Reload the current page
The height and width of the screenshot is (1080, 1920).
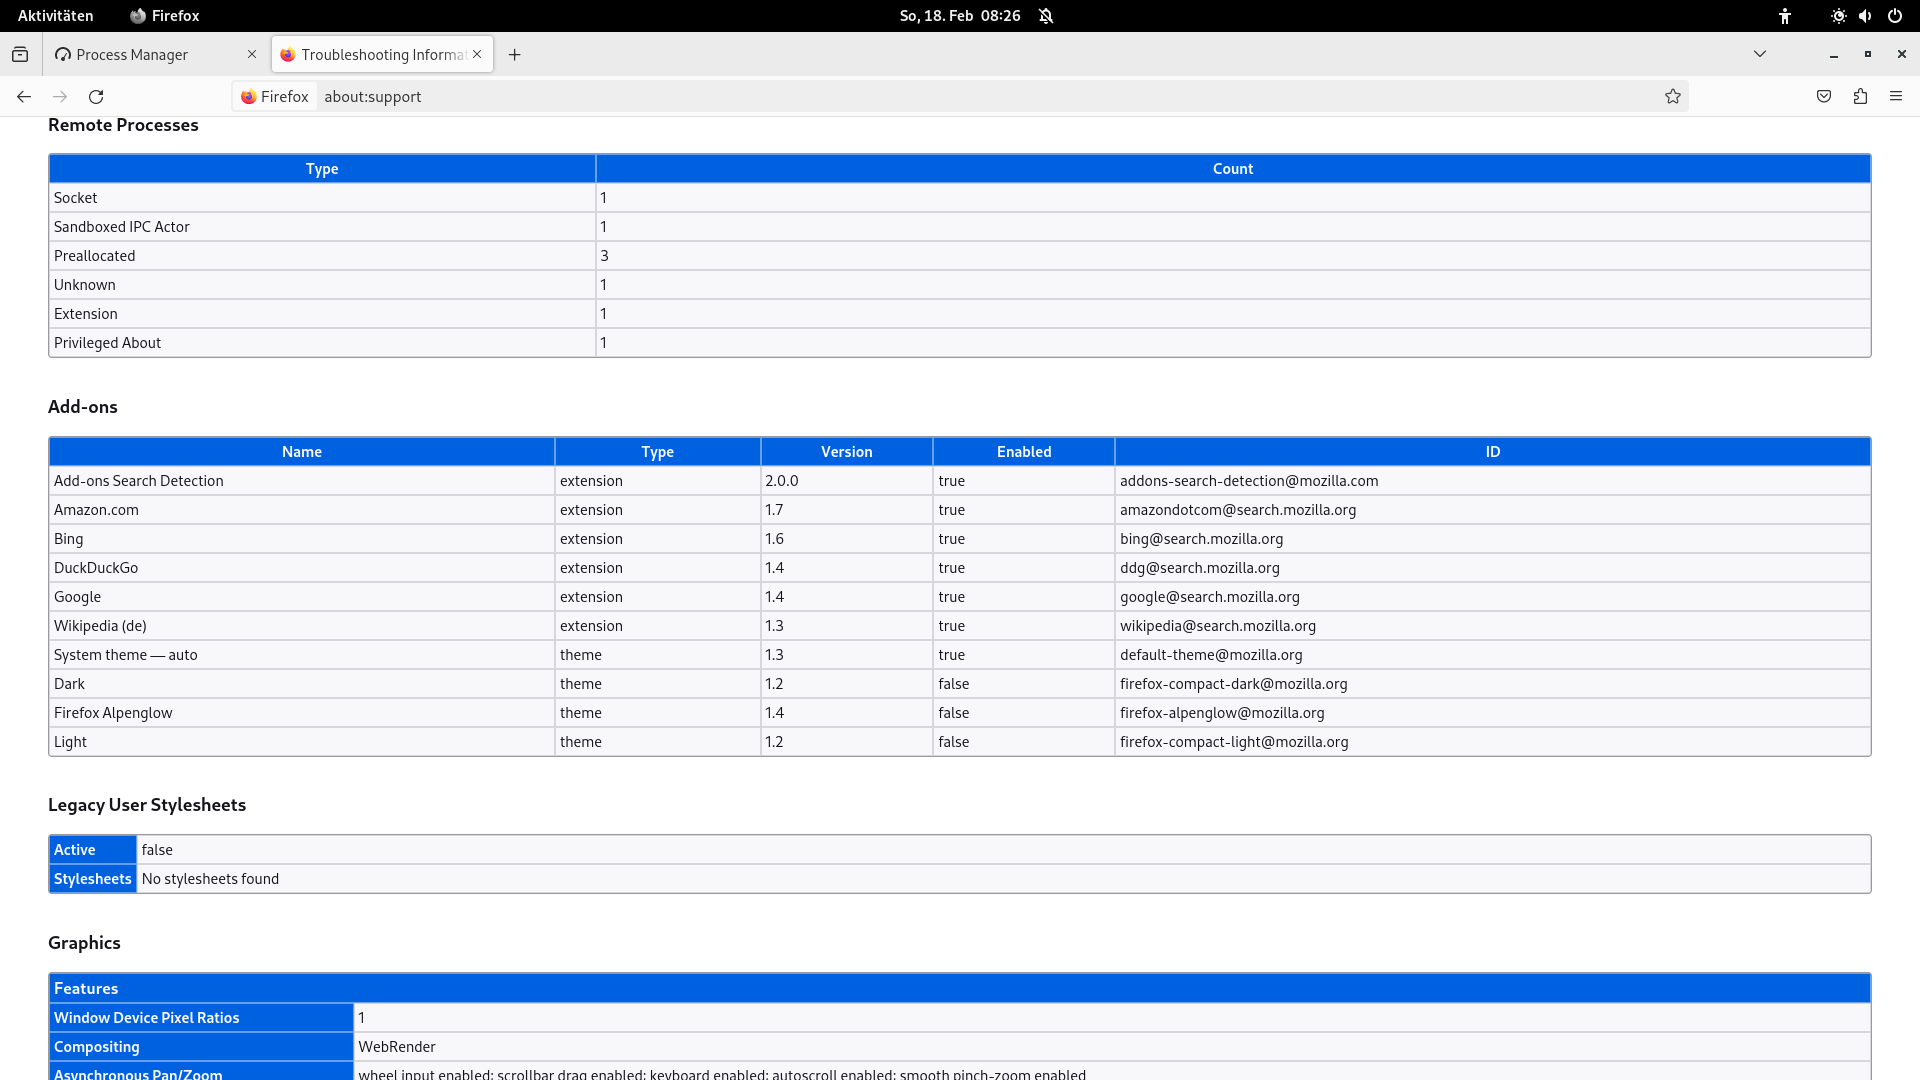pyautogui.click(x=96, y=96)
